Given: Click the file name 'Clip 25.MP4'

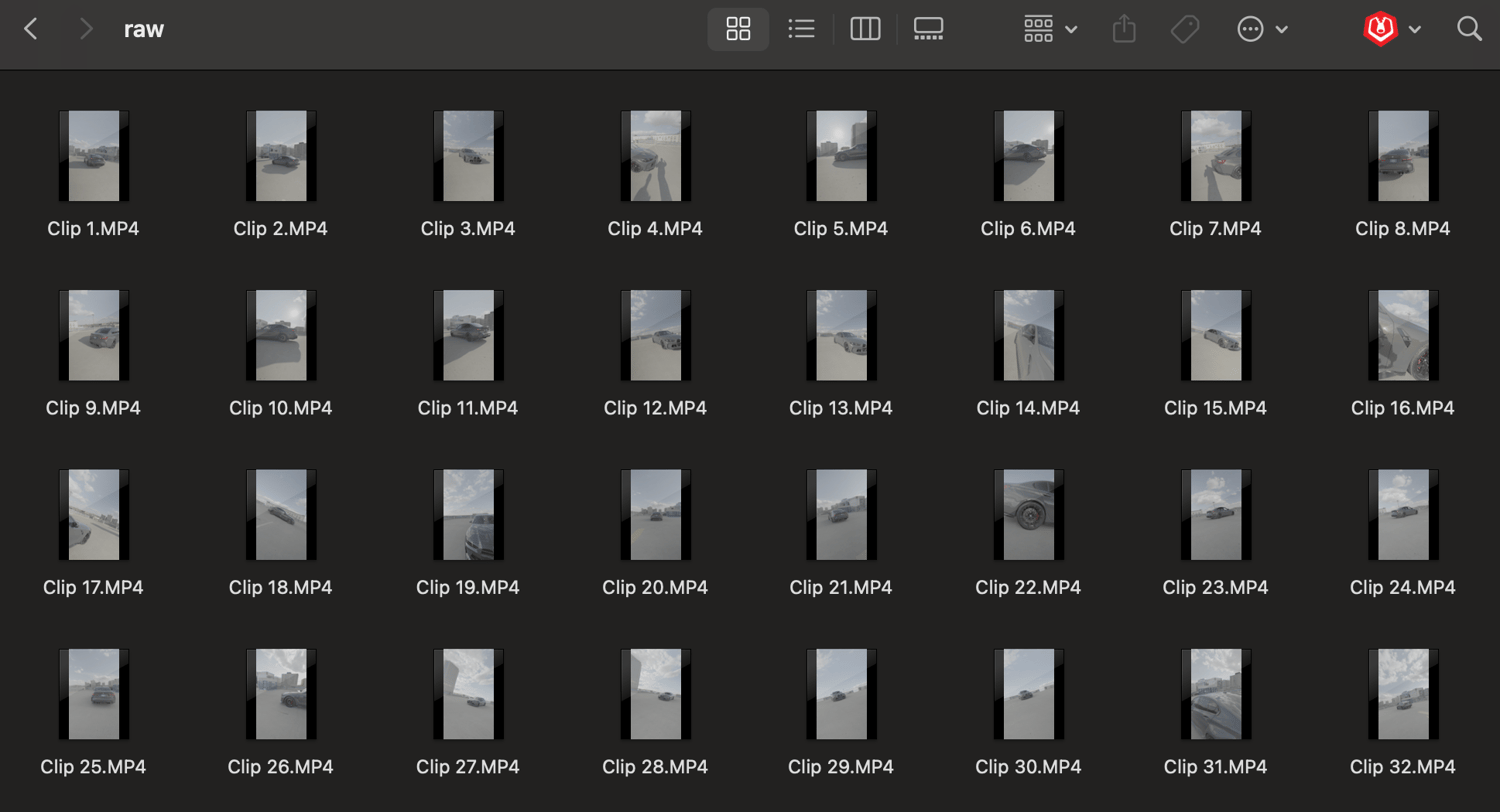Looking at the screenshot, I should point(93,768).
